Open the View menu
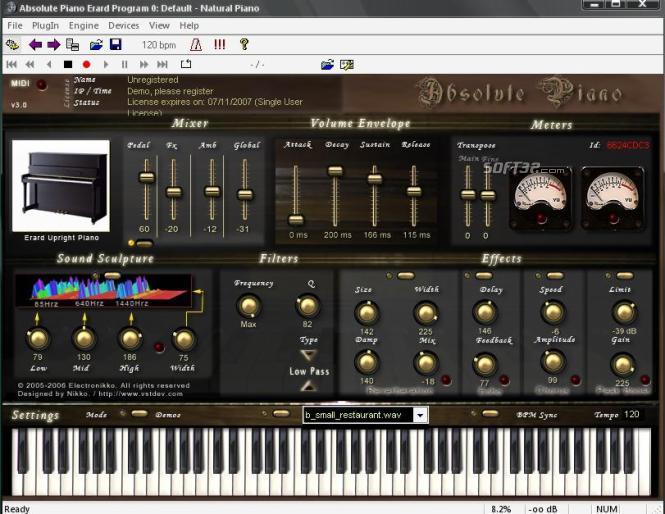This screenshot has height=514, width=665. (159, 25)
